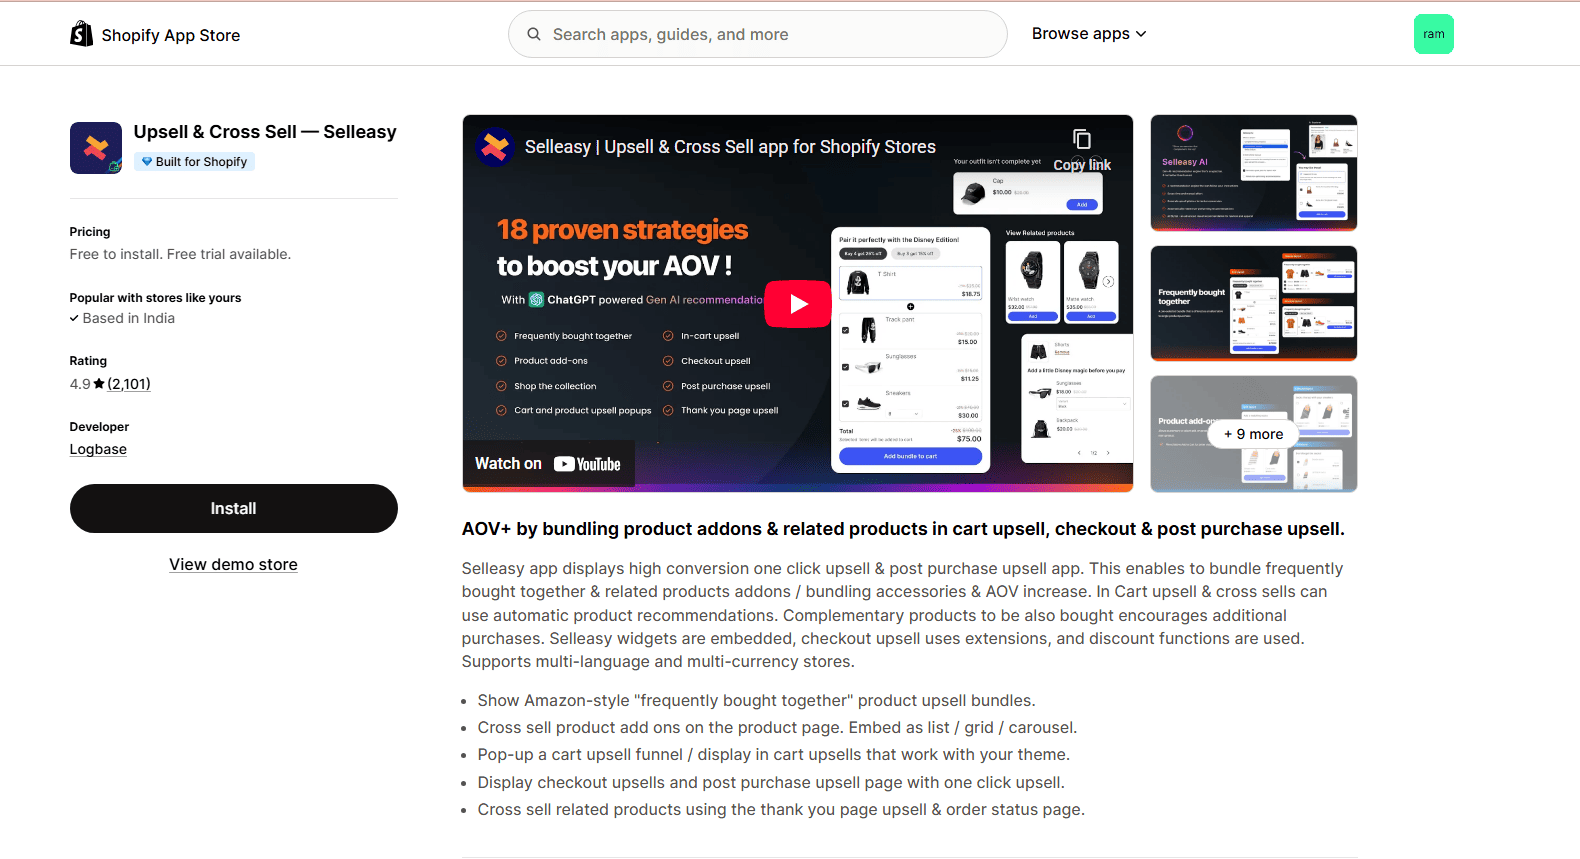This screenshot has height=859, width=1580.
Task: Click the Selleasy channel avatar in video
Action: [x=495, y=147]
